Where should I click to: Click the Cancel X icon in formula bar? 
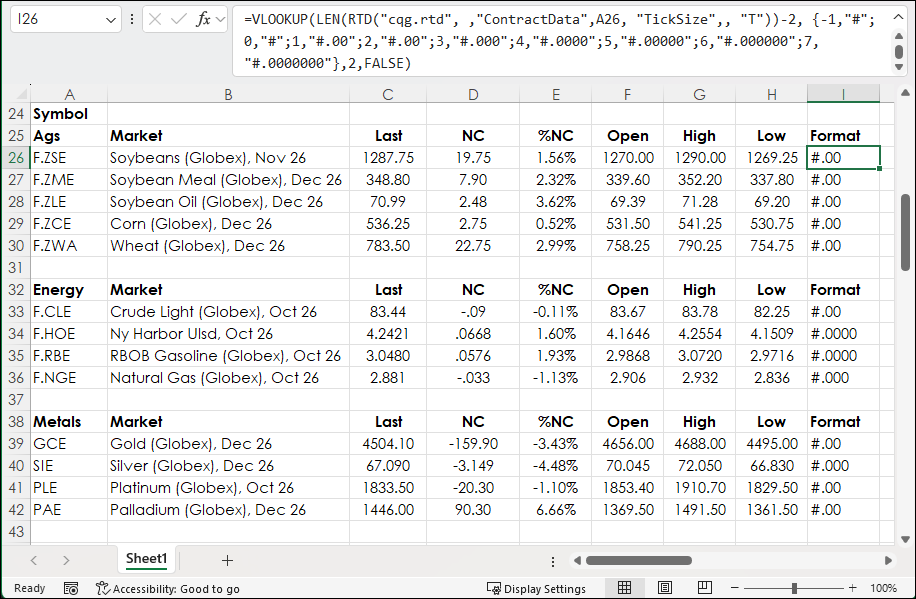155,20
